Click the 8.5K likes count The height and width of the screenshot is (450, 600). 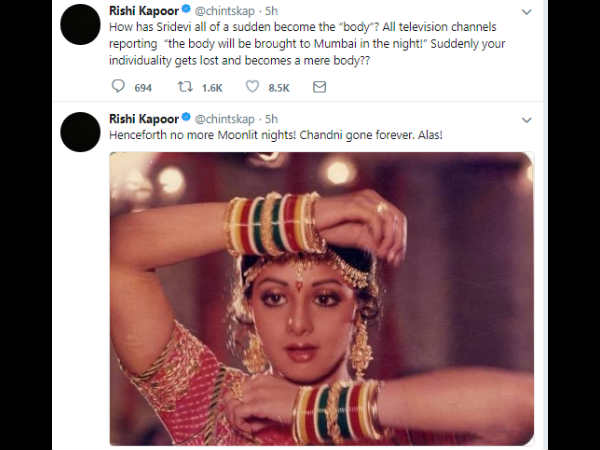pos(278,88)
